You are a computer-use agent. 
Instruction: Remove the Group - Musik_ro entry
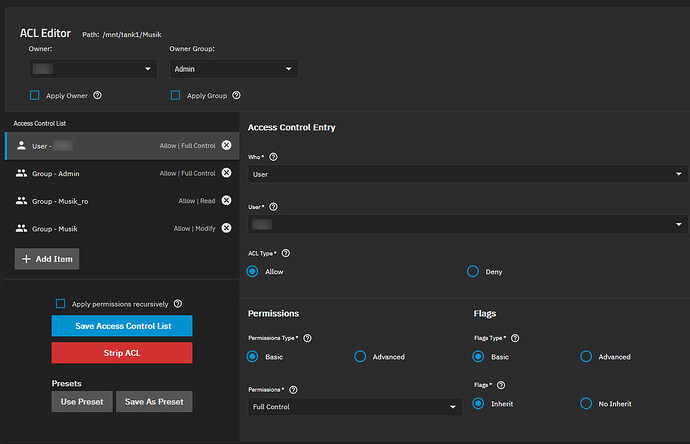coord(226,201)
